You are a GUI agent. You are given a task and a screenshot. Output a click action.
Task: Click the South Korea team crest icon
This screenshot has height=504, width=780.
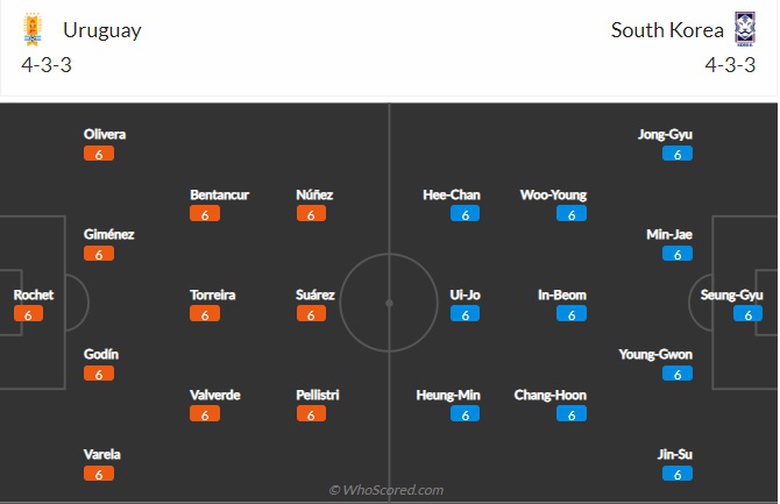pyautogui.click(x=746, y=29)
